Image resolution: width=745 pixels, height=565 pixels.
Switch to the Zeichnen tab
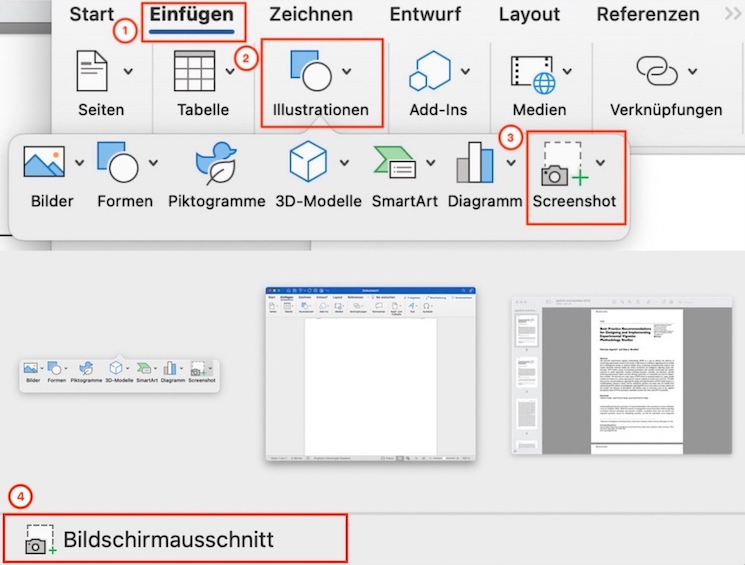point(311,14)
